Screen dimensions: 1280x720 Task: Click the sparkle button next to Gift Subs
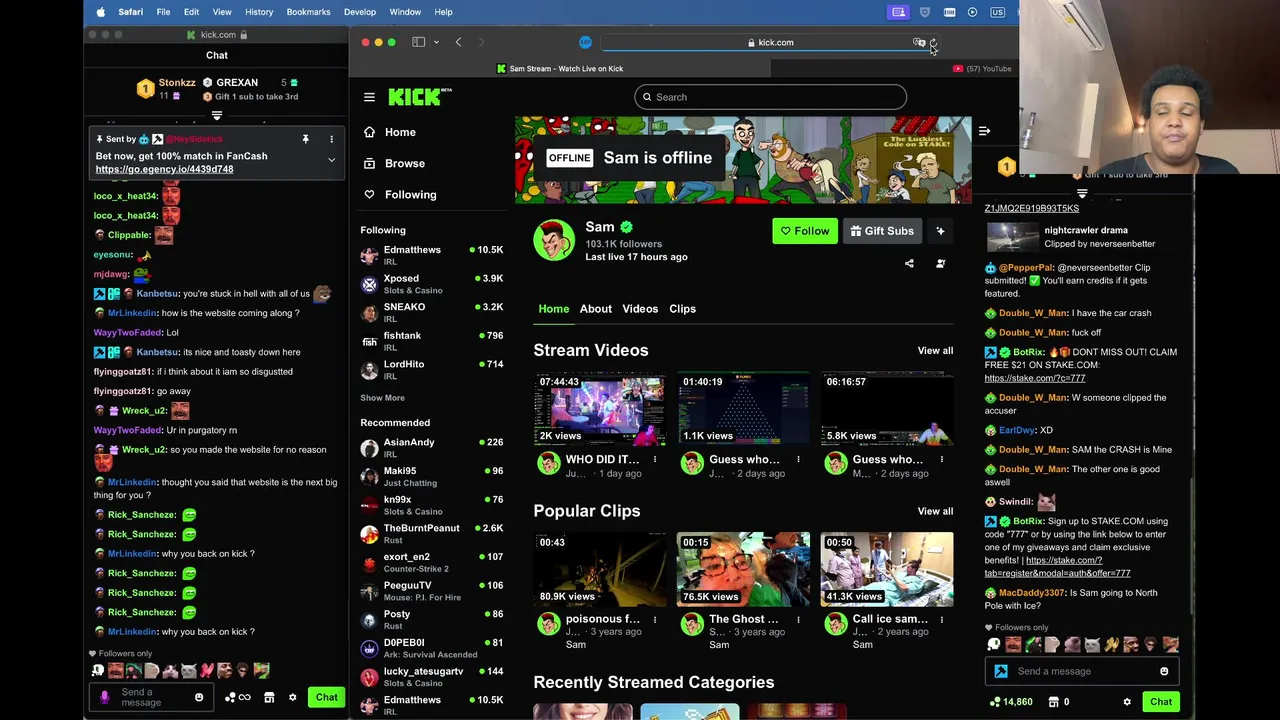point(940,231)
